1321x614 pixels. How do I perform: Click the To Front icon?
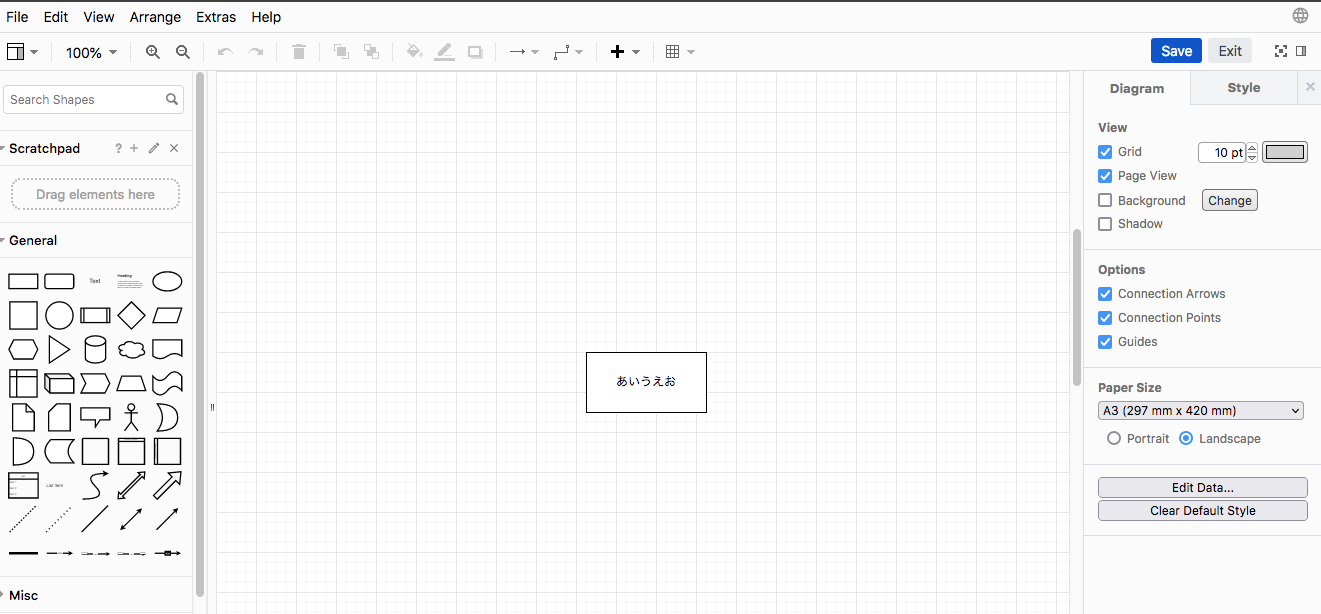pos(341,52)
